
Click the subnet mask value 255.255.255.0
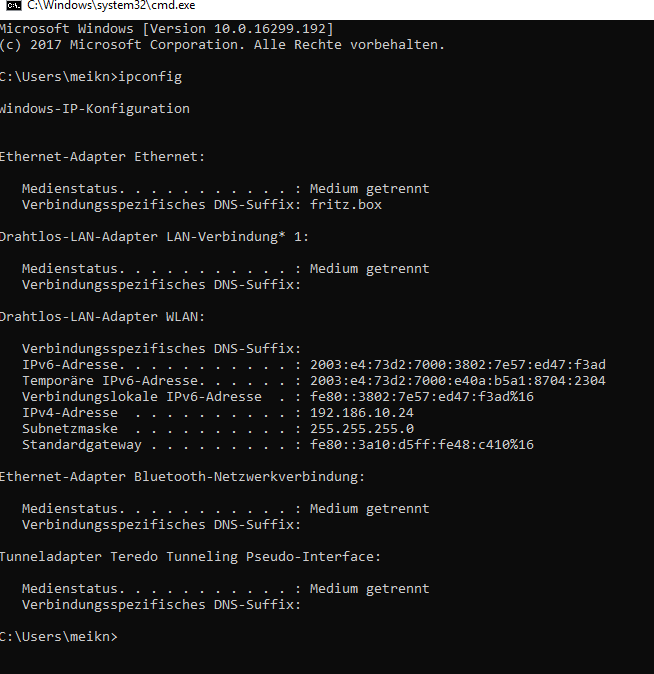click(362, 429)
